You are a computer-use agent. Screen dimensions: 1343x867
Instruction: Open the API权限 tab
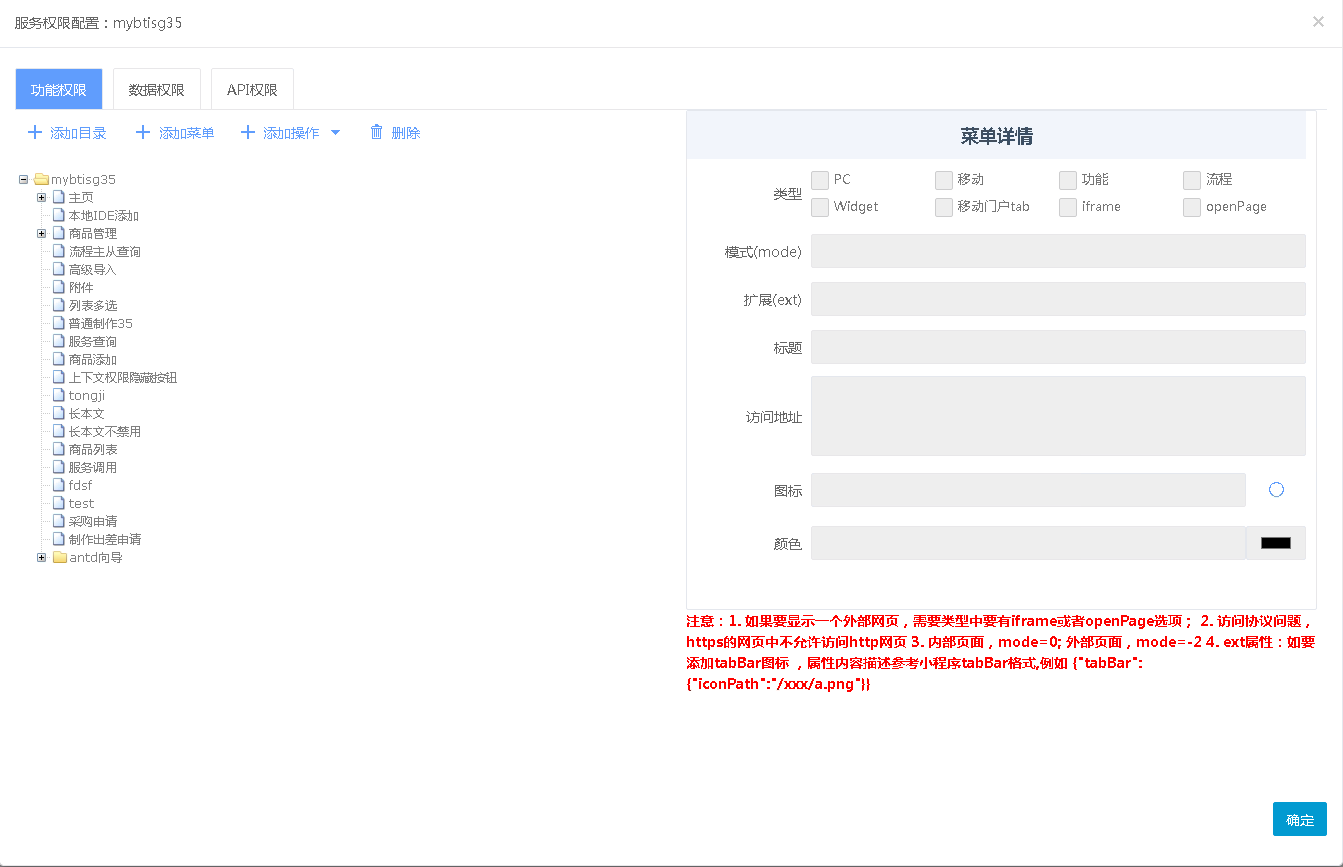[252, 90]
